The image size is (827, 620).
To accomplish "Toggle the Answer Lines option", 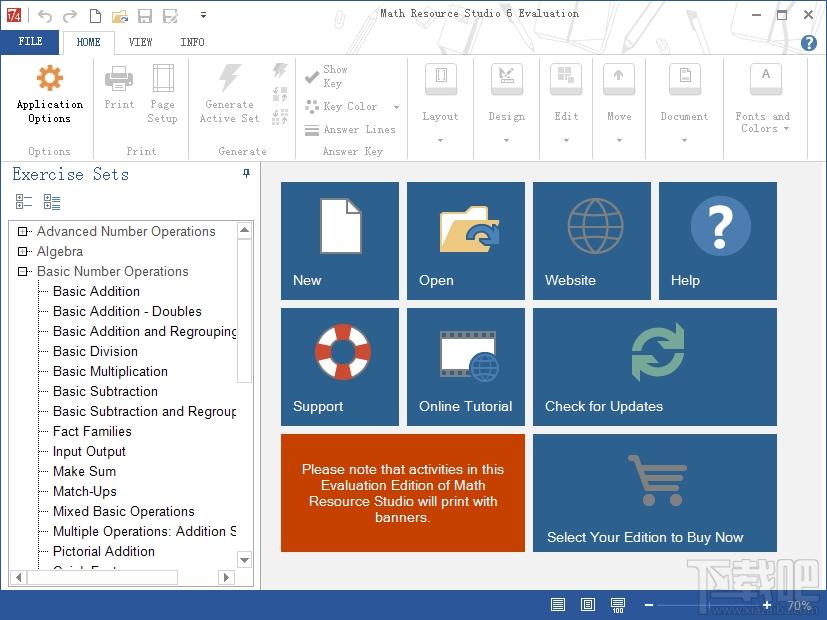I will pos(350,130).
